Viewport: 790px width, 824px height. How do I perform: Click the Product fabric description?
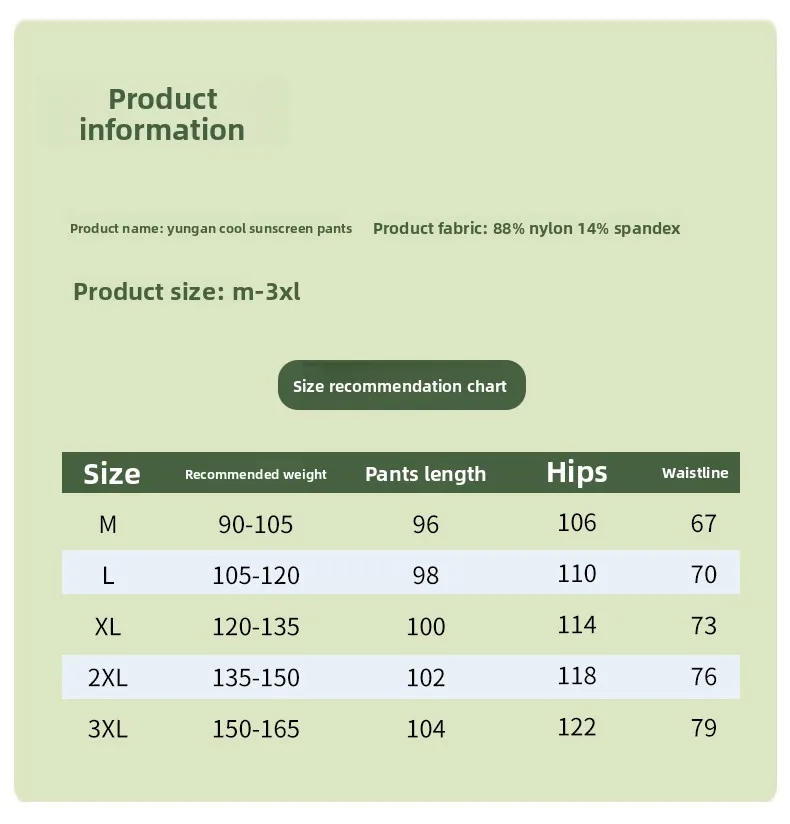526,228
